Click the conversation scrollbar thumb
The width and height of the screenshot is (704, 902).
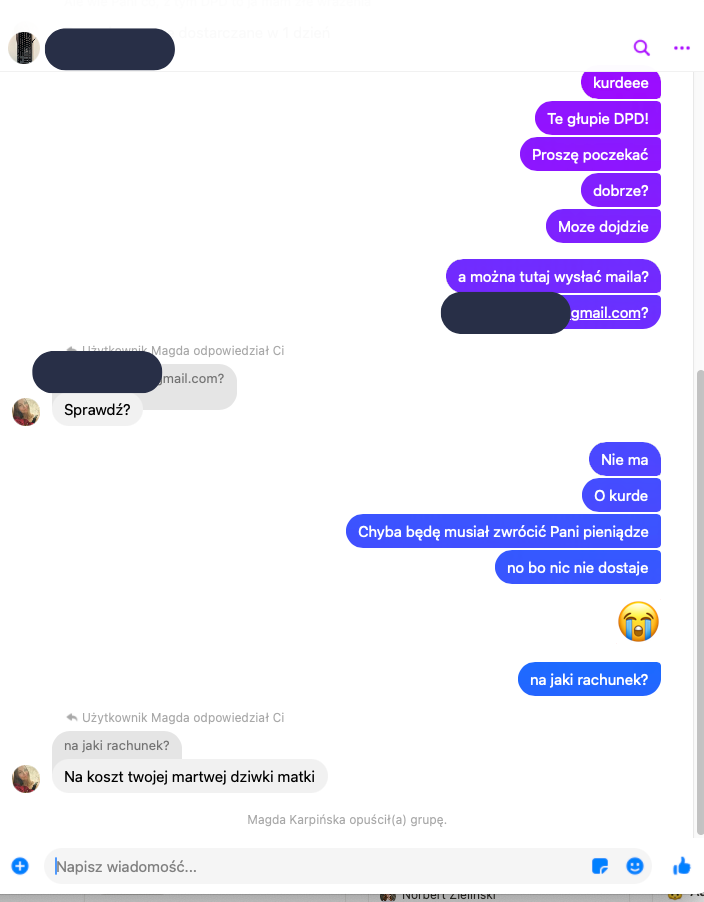699,602
